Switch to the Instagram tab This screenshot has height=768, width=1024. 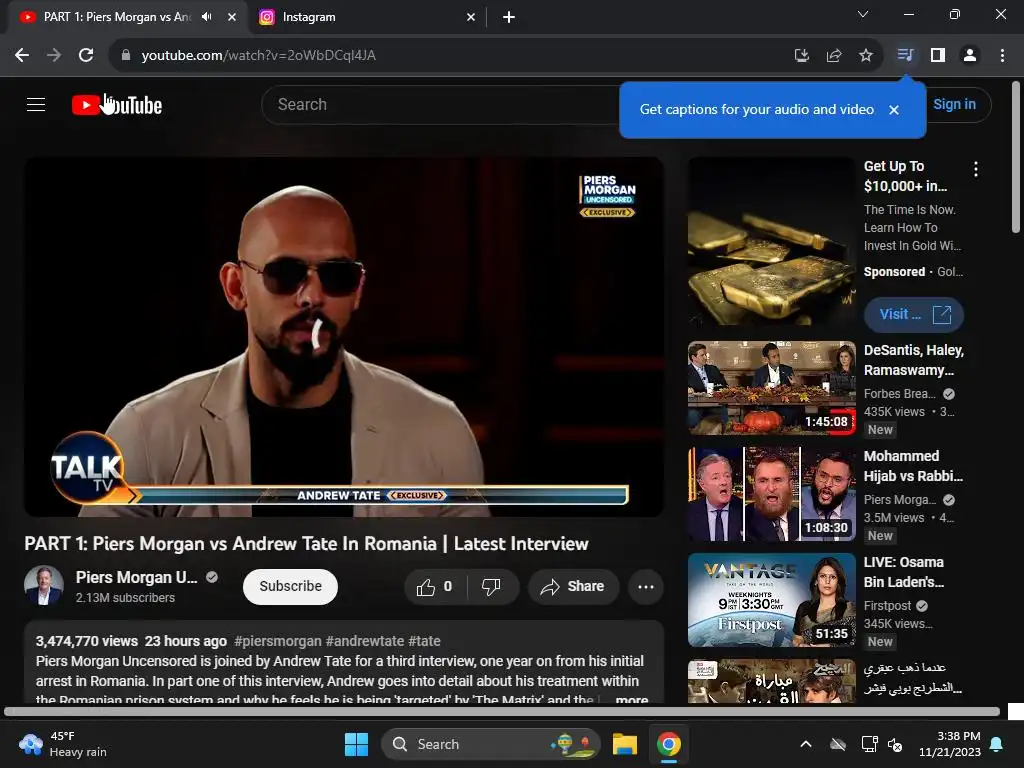tap(368, 17)
